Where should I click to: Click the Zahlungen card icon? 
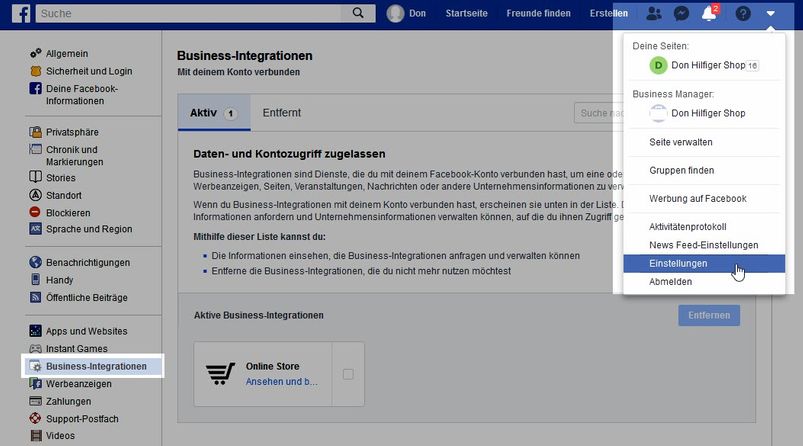(x=35, y=401)
